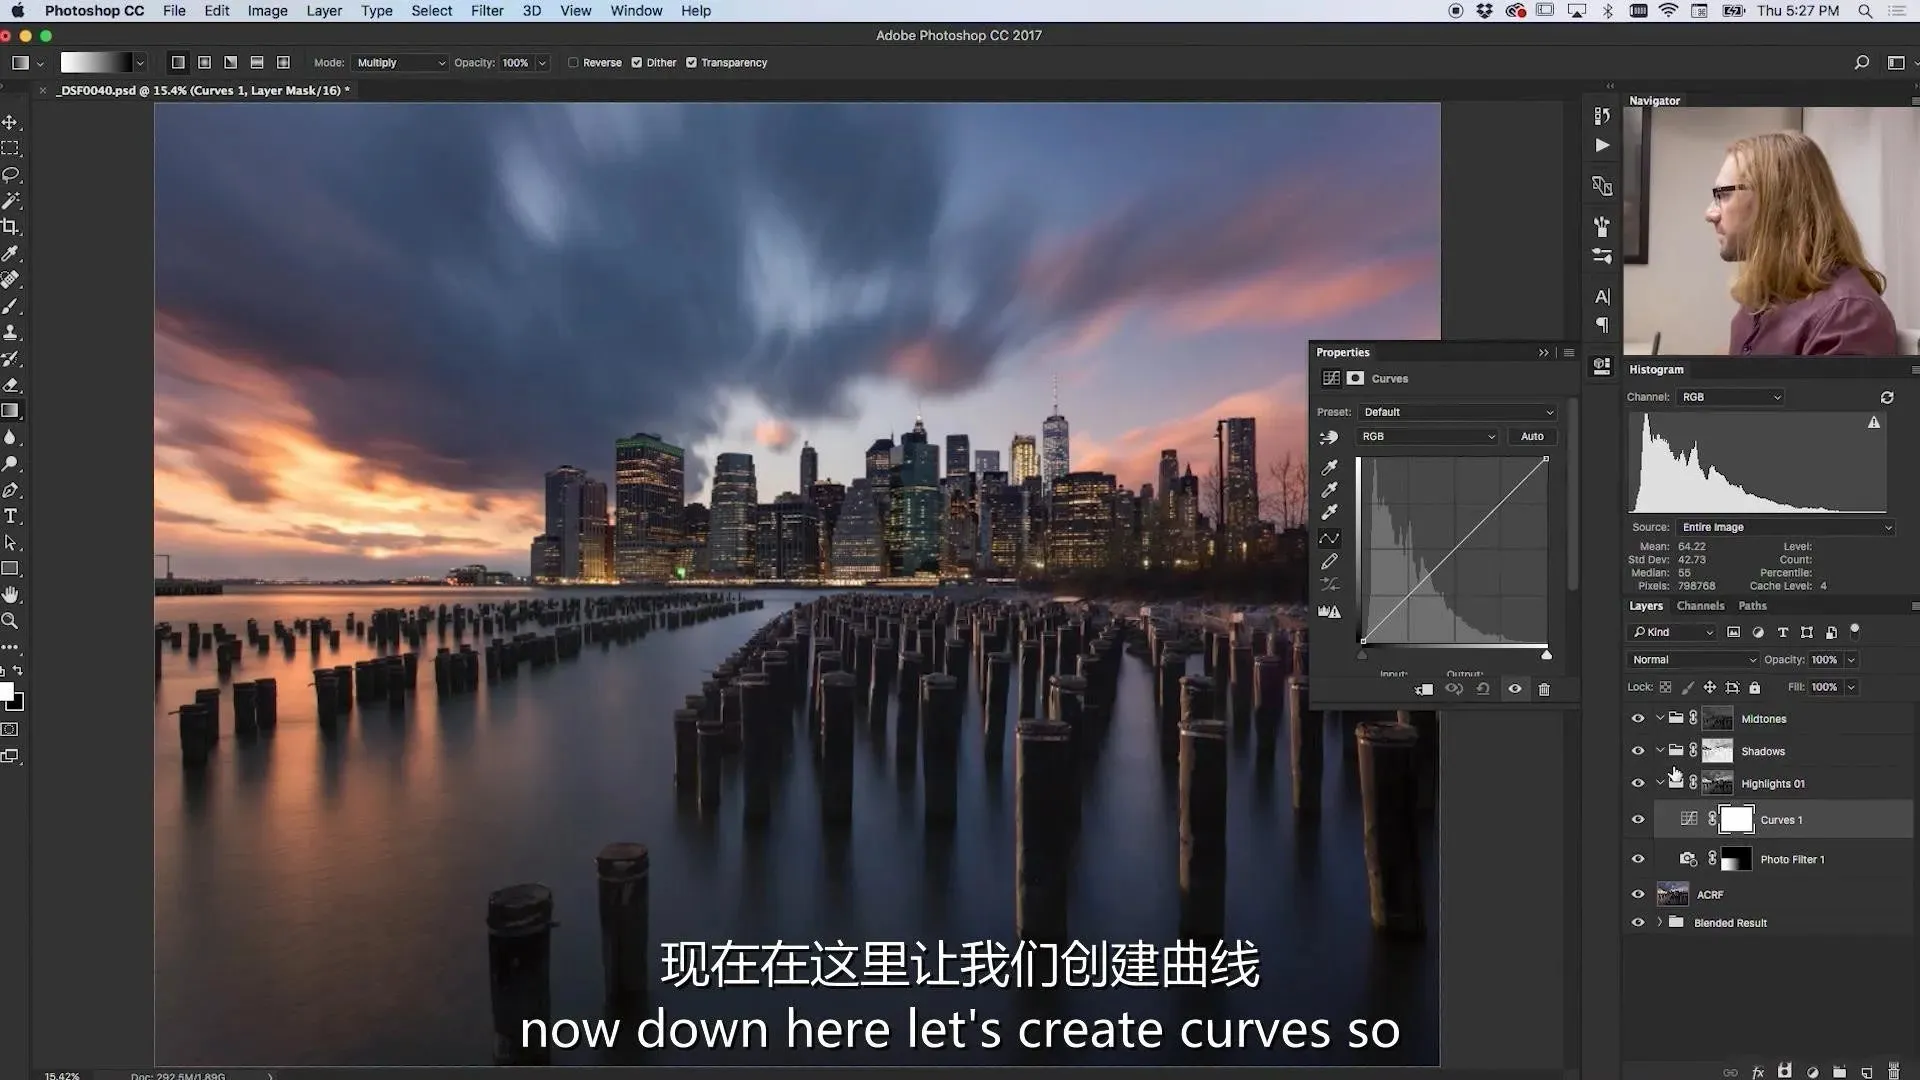
Task: Select the Lasso tool
Action: (x=11, y=175)
